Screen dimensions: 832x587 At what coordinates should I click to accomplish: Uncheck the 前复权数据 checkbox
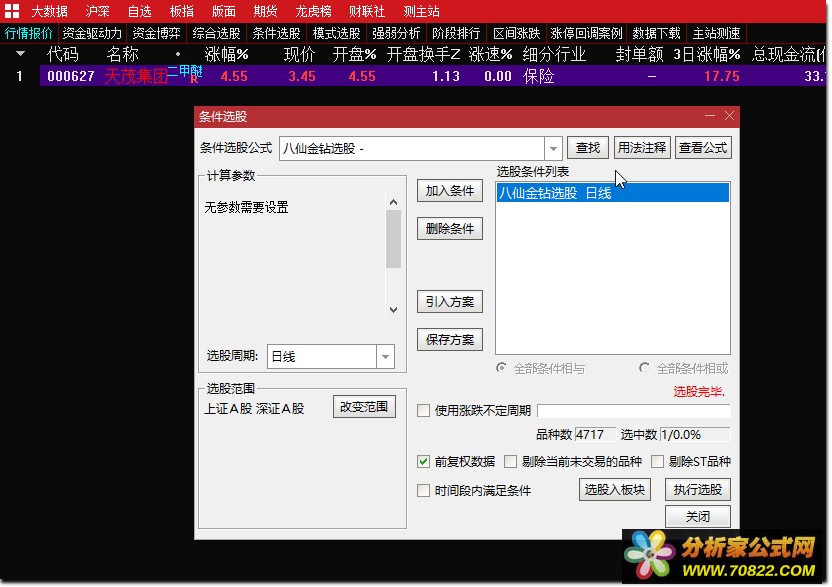pos(423,461)
